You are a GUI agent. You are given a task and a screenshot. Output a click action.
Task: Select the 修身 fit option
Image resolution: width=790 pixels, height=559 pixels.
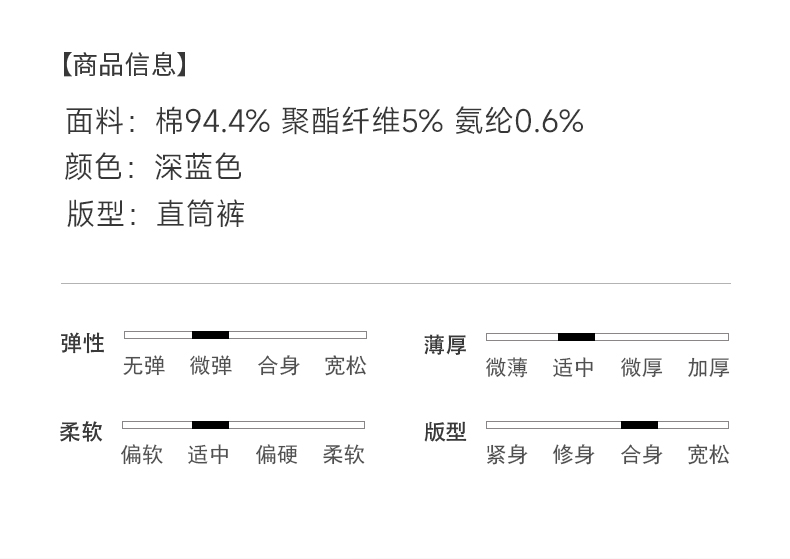point(574,455)
